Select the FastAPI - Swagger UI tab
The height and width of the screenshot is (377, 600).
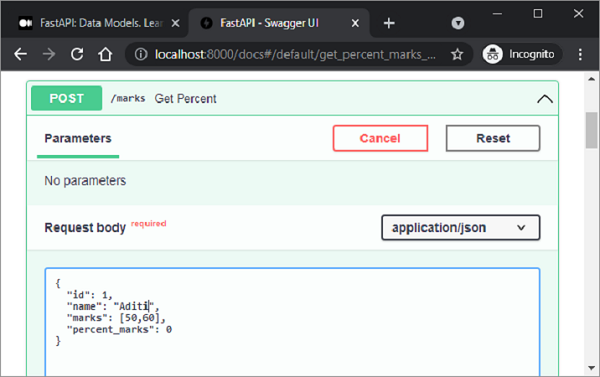[x=279, y=23]
